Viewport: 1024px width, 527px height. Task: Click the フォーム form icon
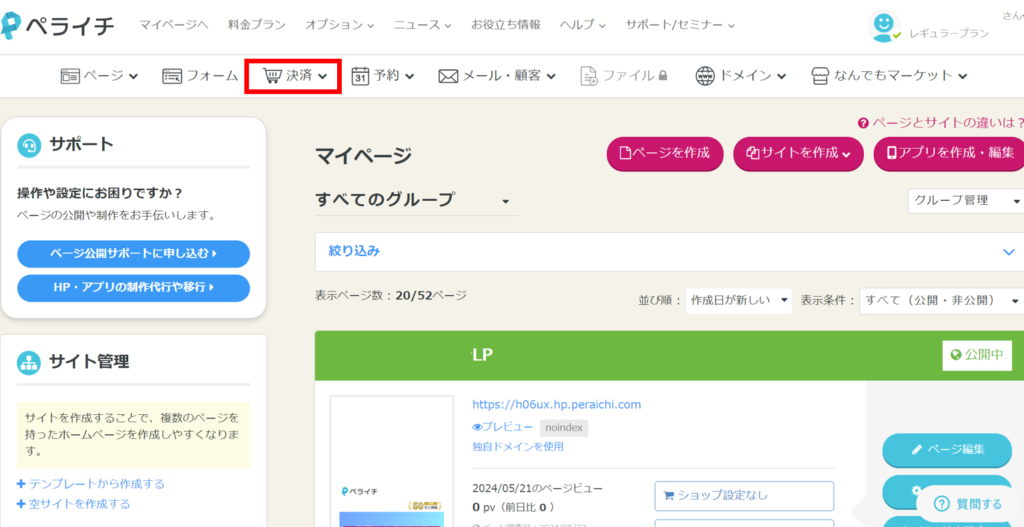click(x=172, y=76)
